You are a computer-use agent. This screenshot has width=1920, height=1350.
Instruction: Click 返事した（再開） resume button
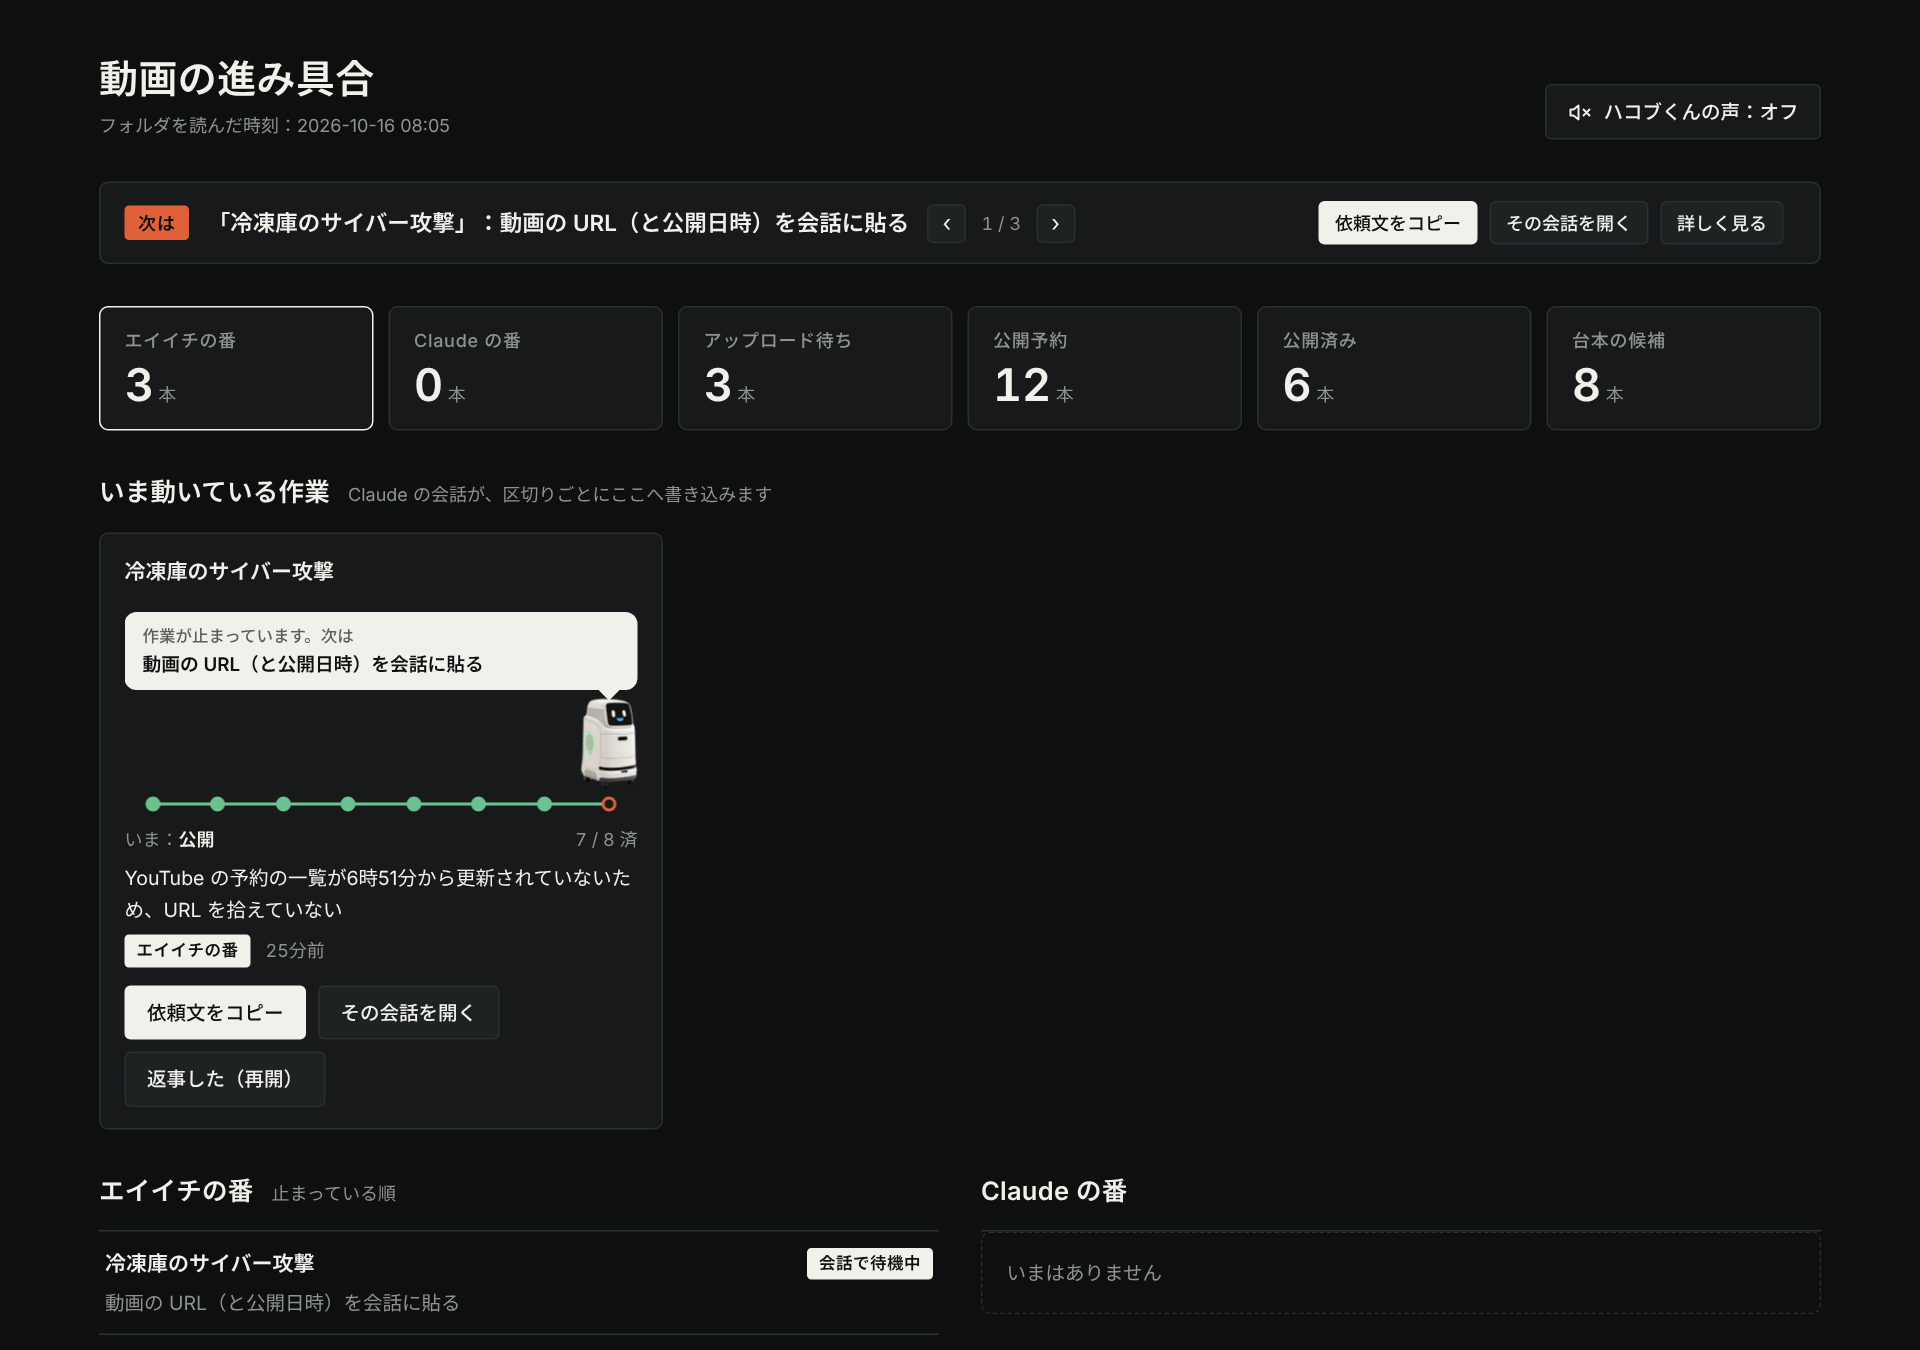224,1079
